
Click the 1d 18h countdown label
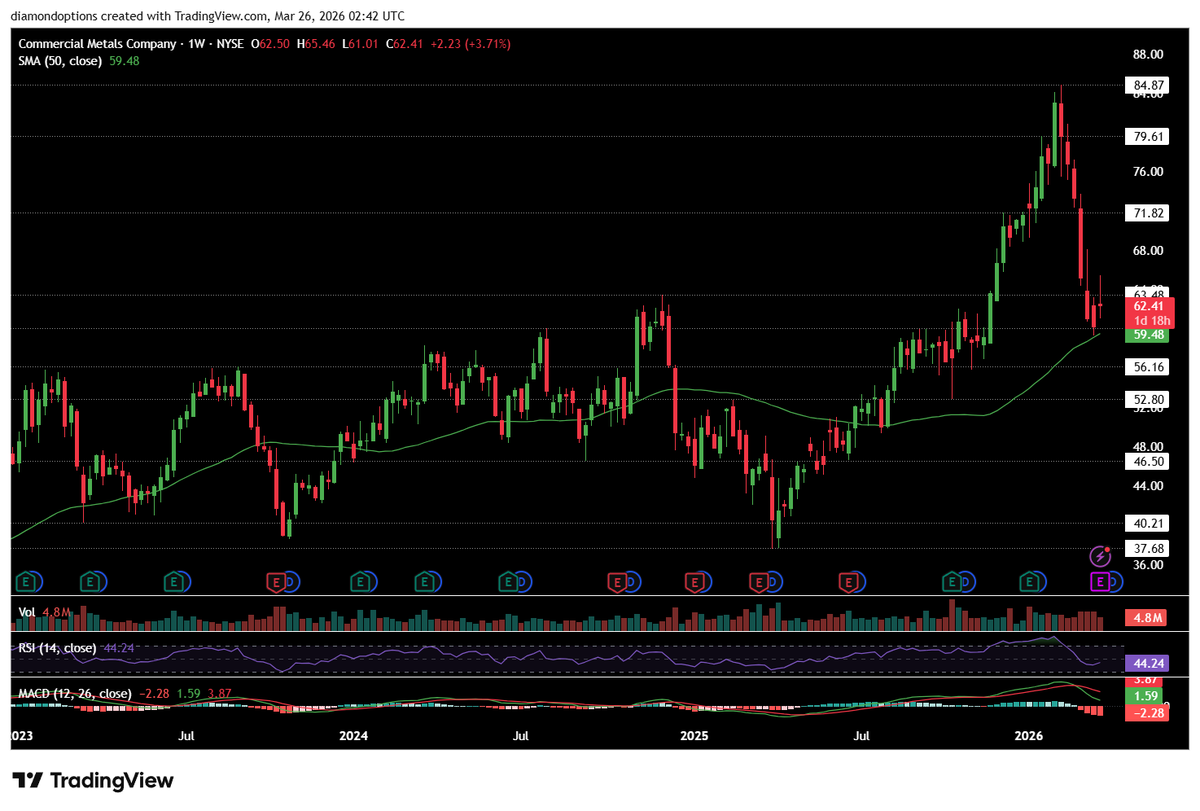click(1150, 320)
